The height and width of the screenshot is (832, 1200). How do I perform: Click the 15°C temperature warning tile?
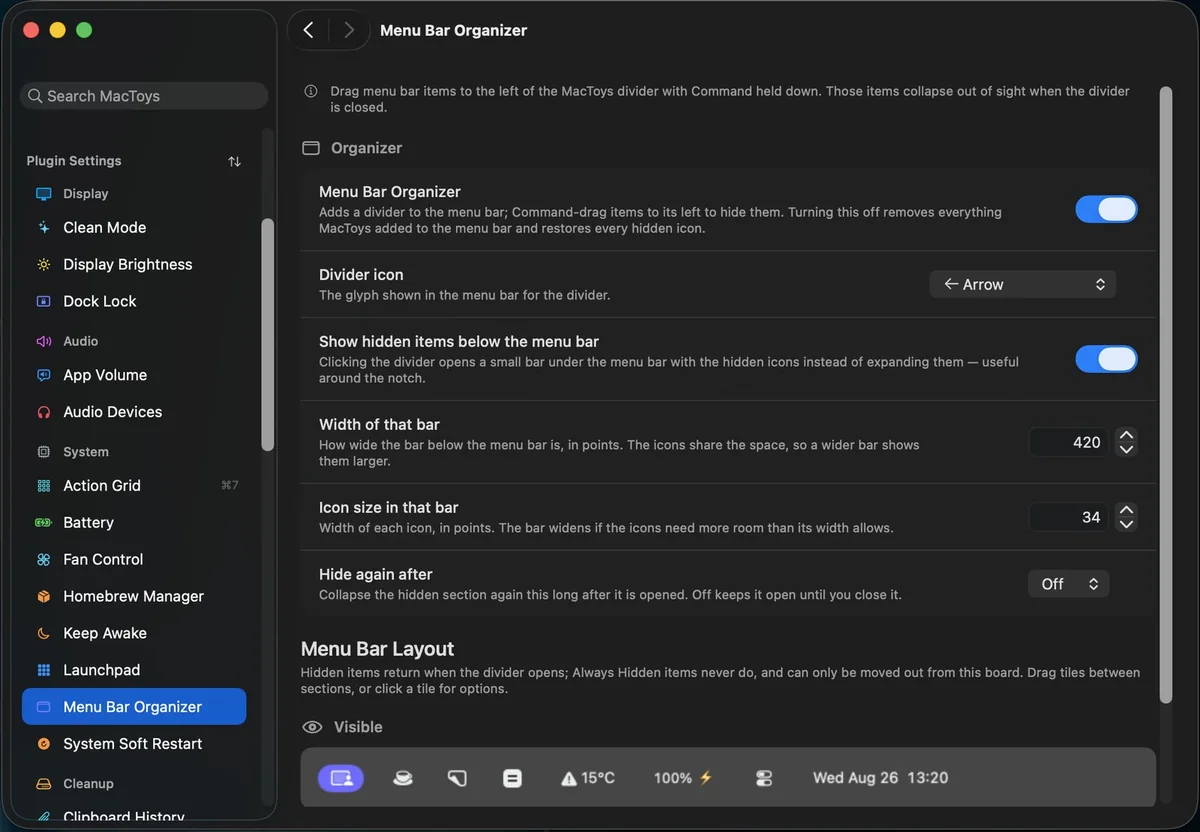pyautogui.click(x=588, y=778)
